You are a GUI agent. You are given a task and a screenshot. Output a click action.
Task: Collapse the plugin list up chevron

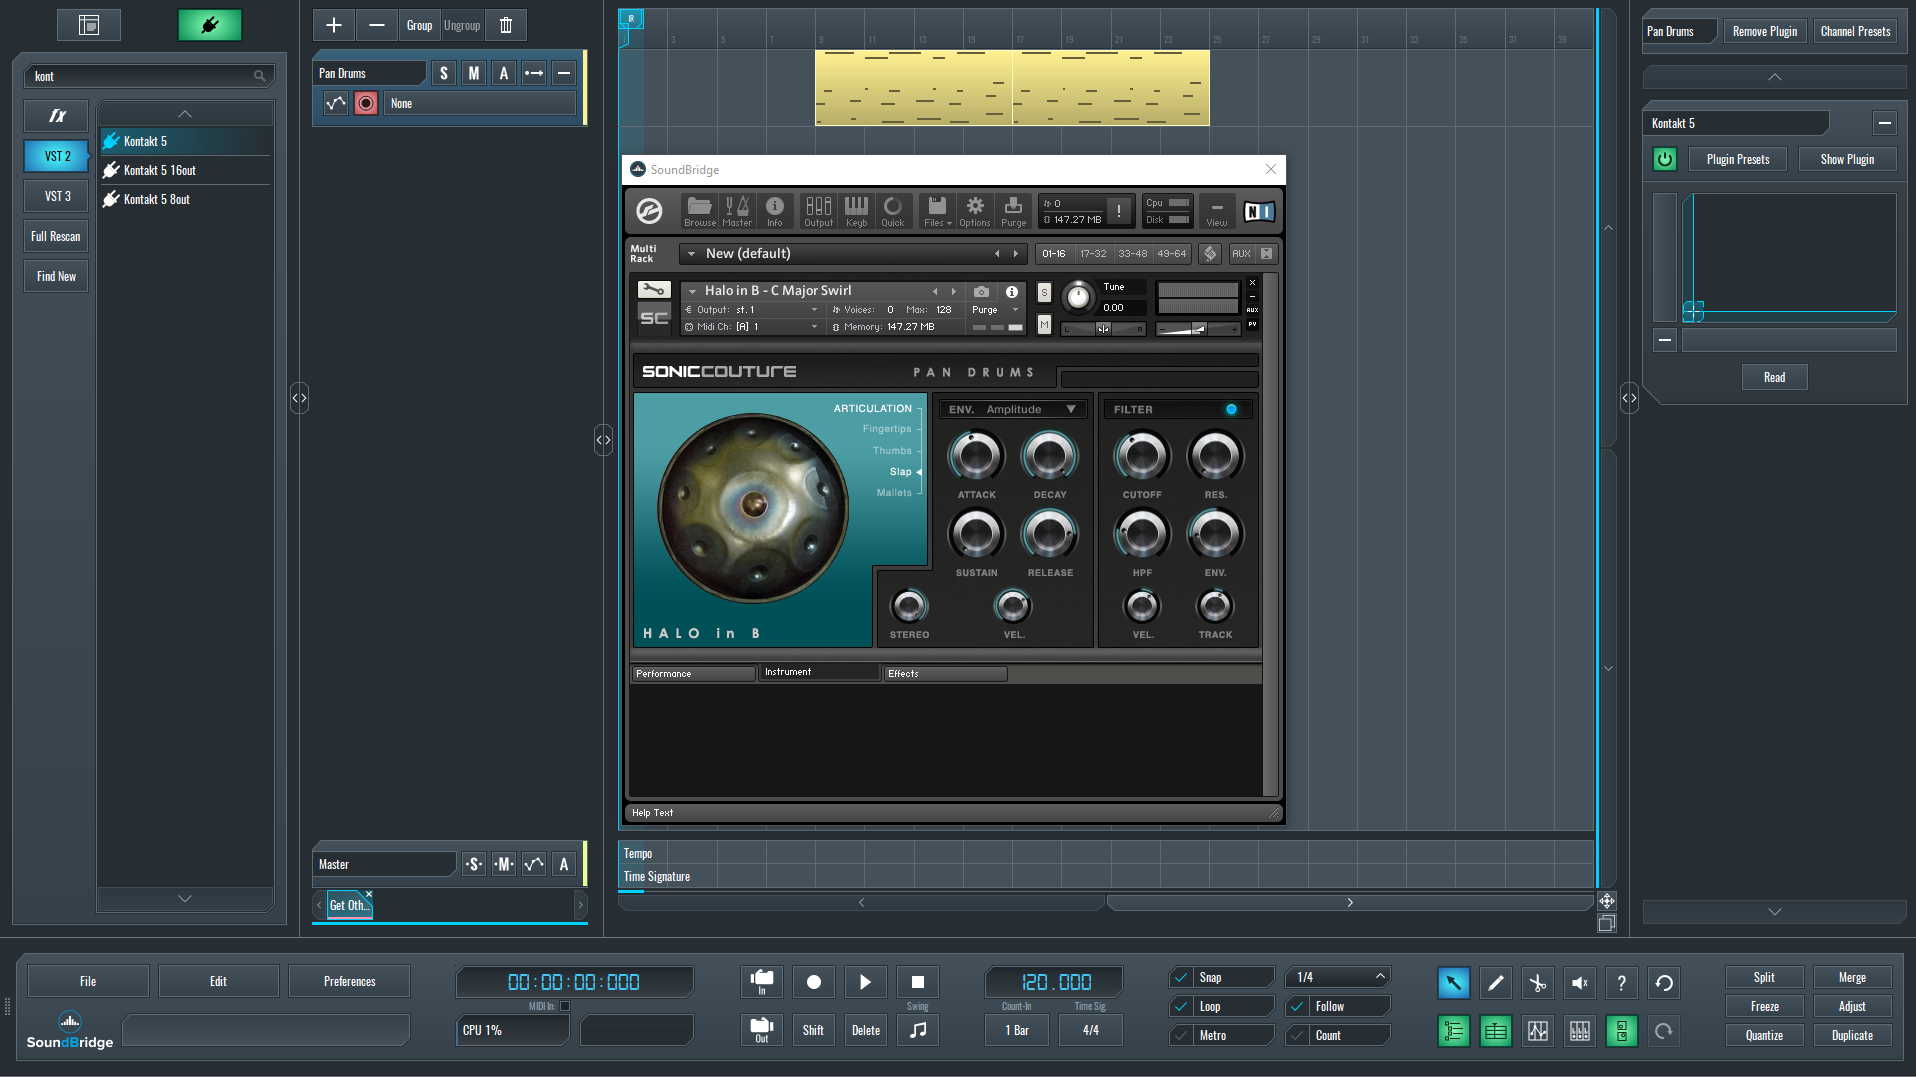(185, 114)
